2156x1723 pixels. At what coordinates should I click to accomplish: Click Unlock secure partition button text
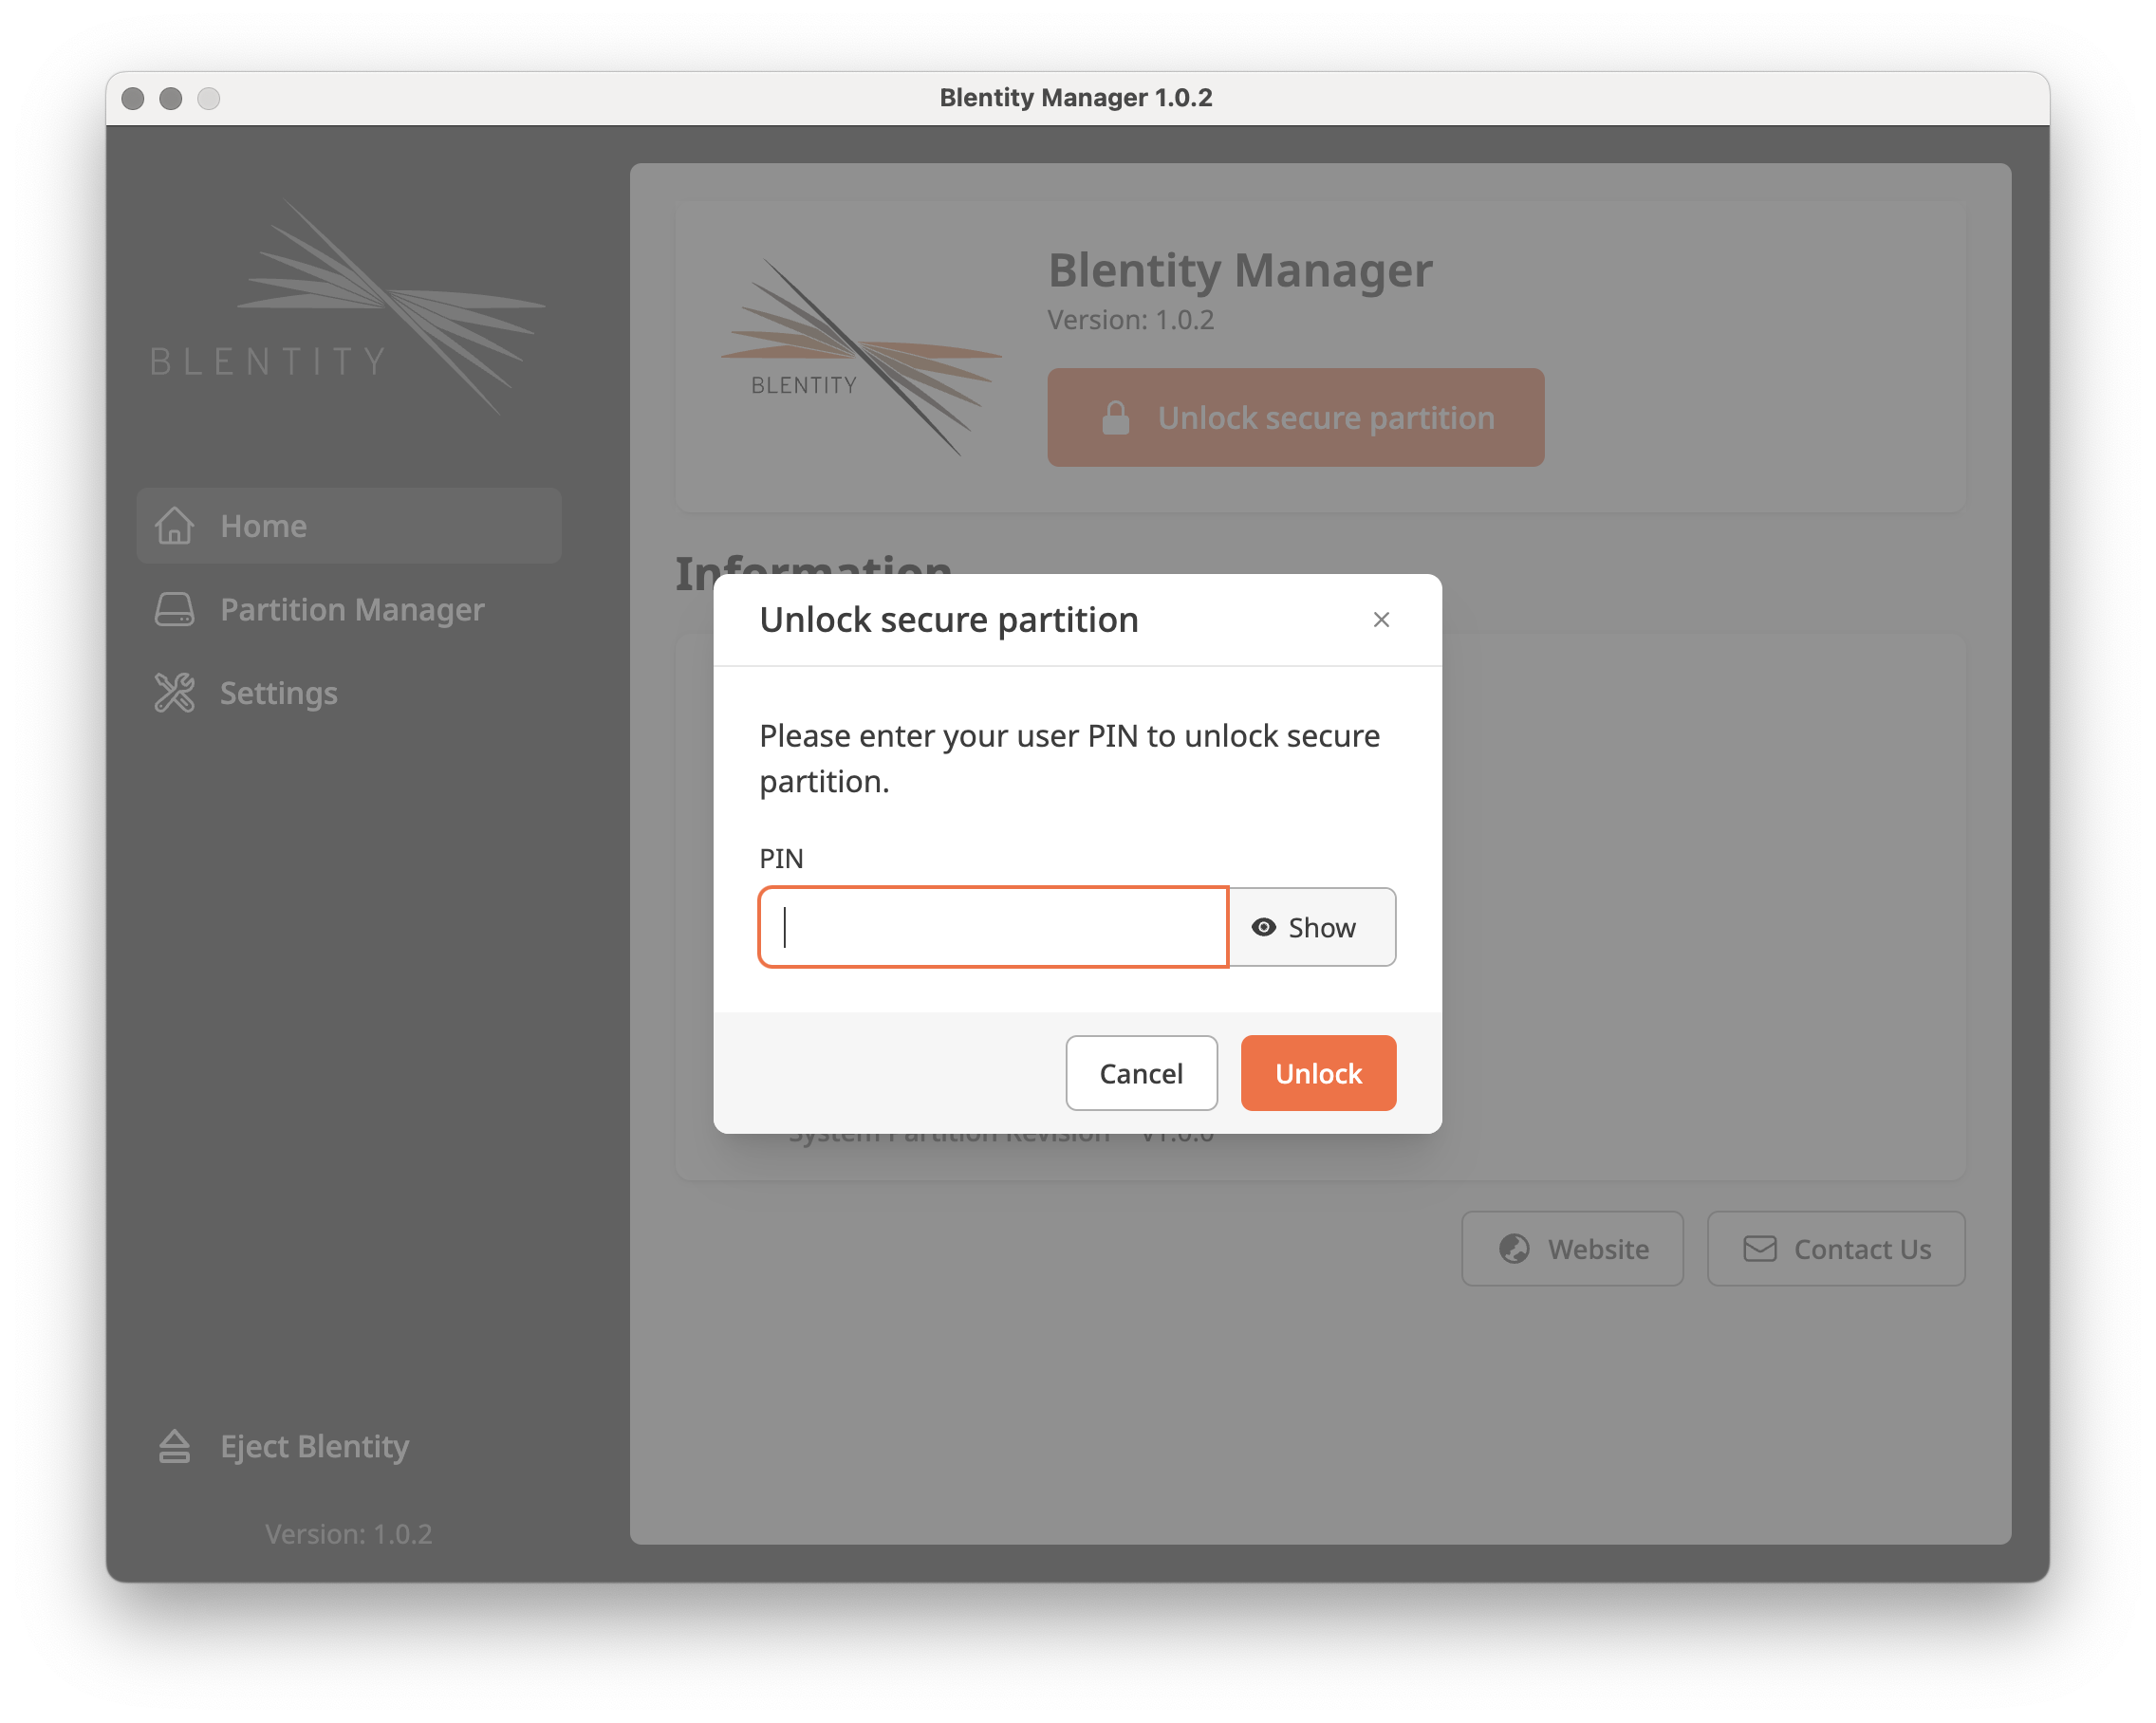coord(1326,417)
